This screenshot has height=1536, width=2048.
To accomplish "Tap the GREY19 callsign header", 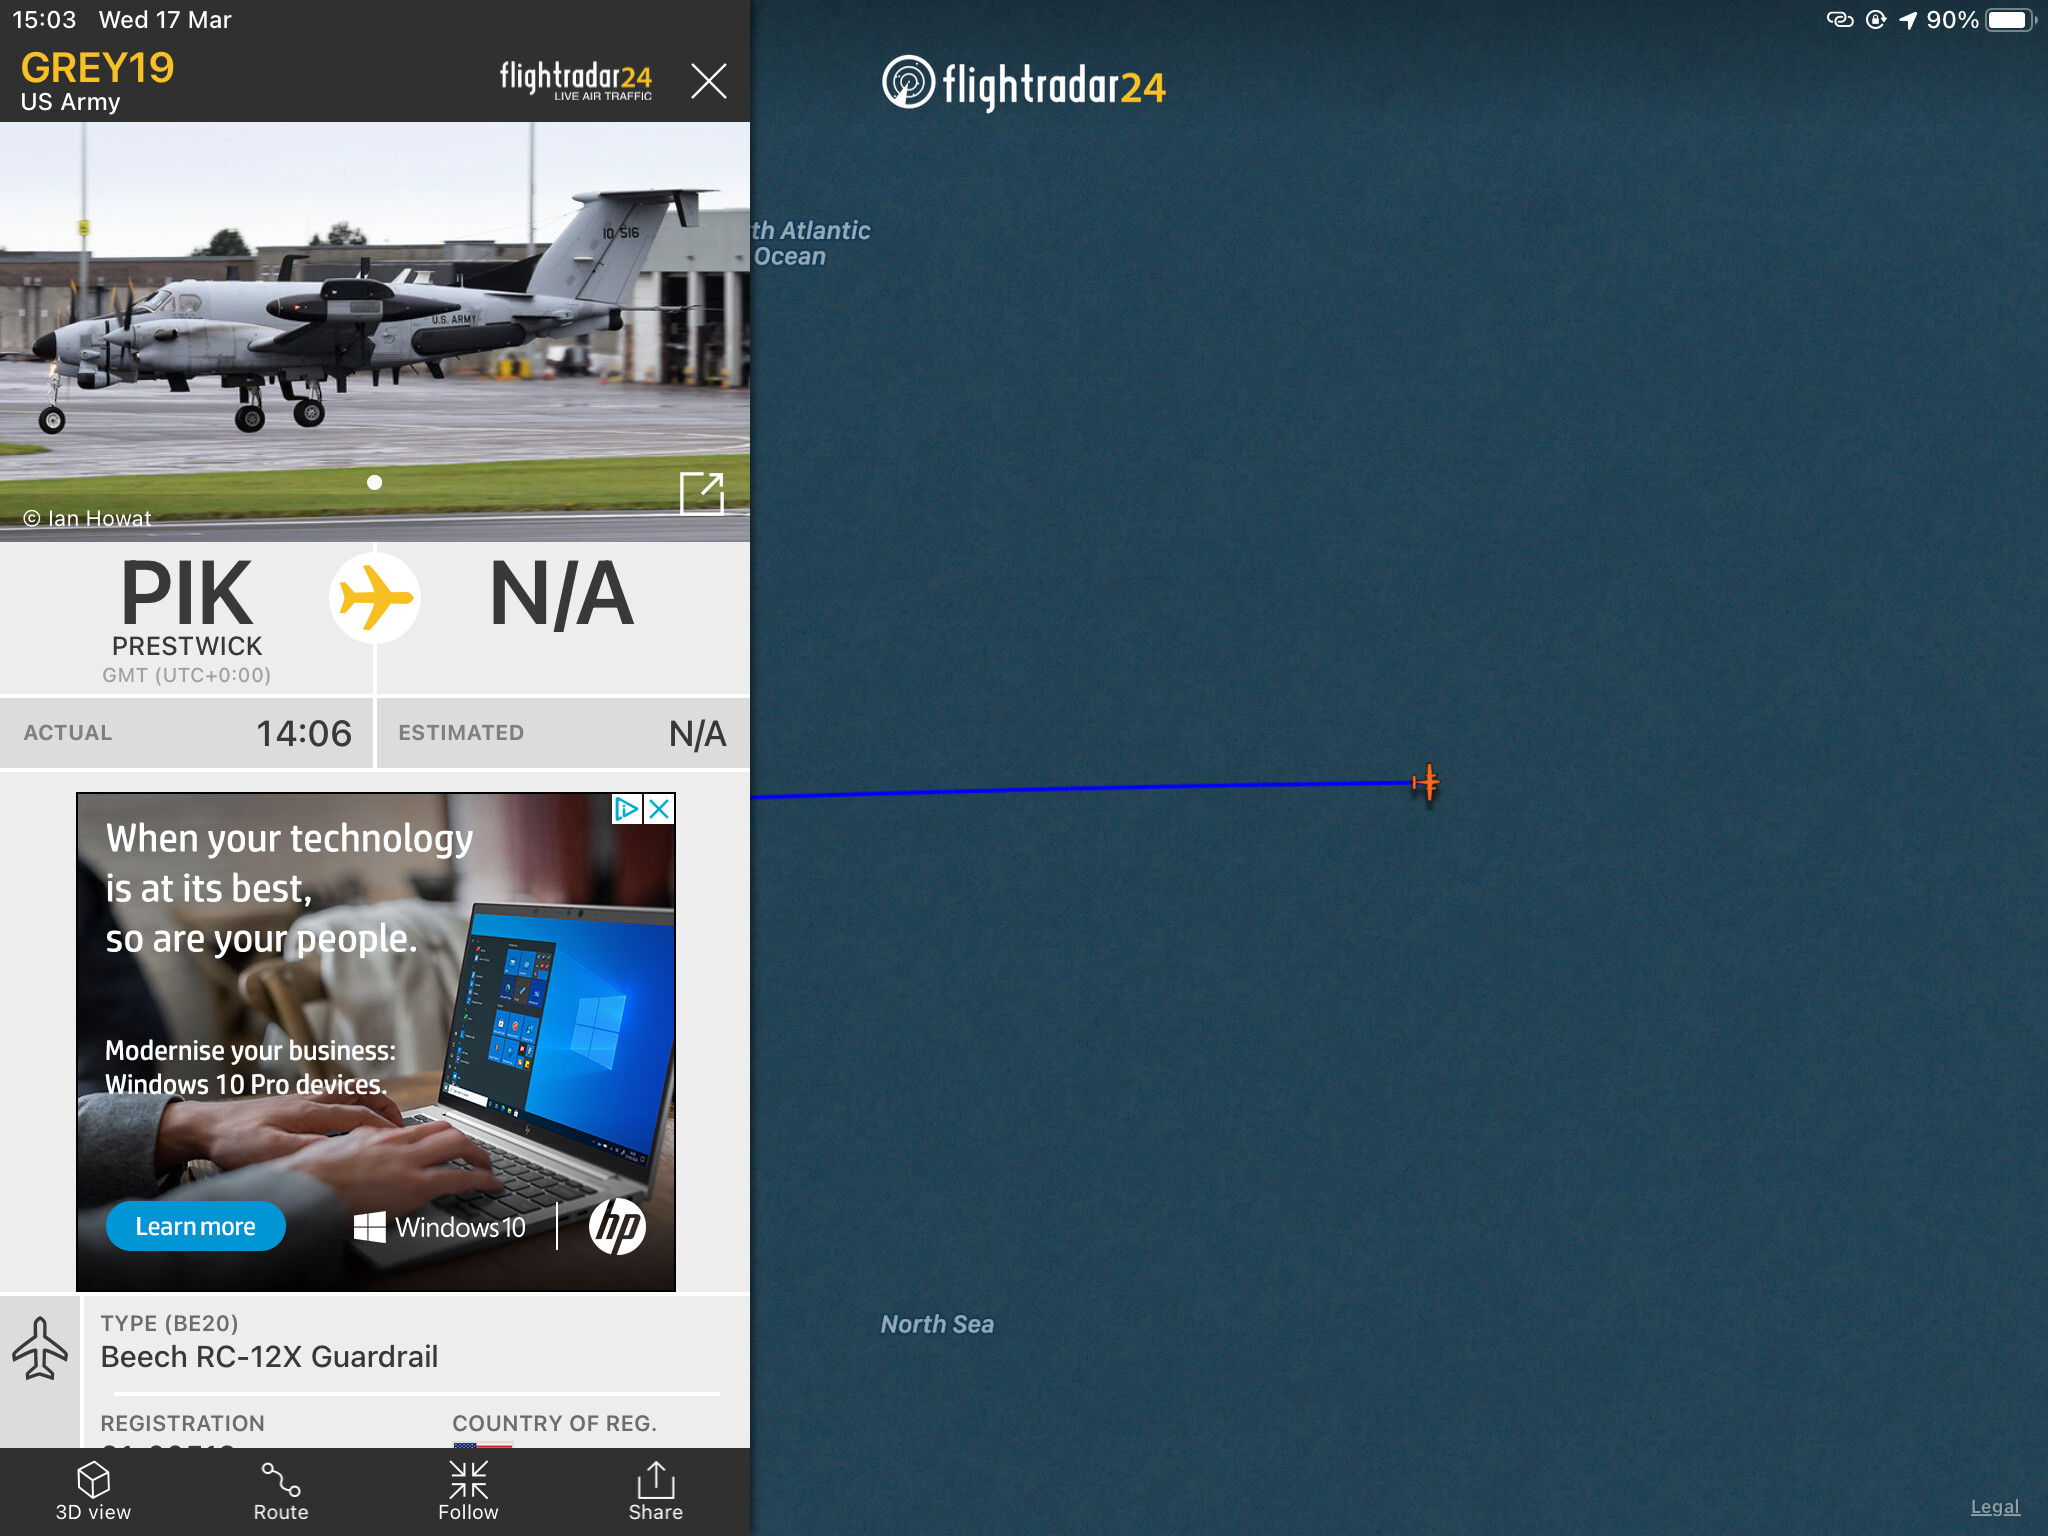I will pos(98,68).
